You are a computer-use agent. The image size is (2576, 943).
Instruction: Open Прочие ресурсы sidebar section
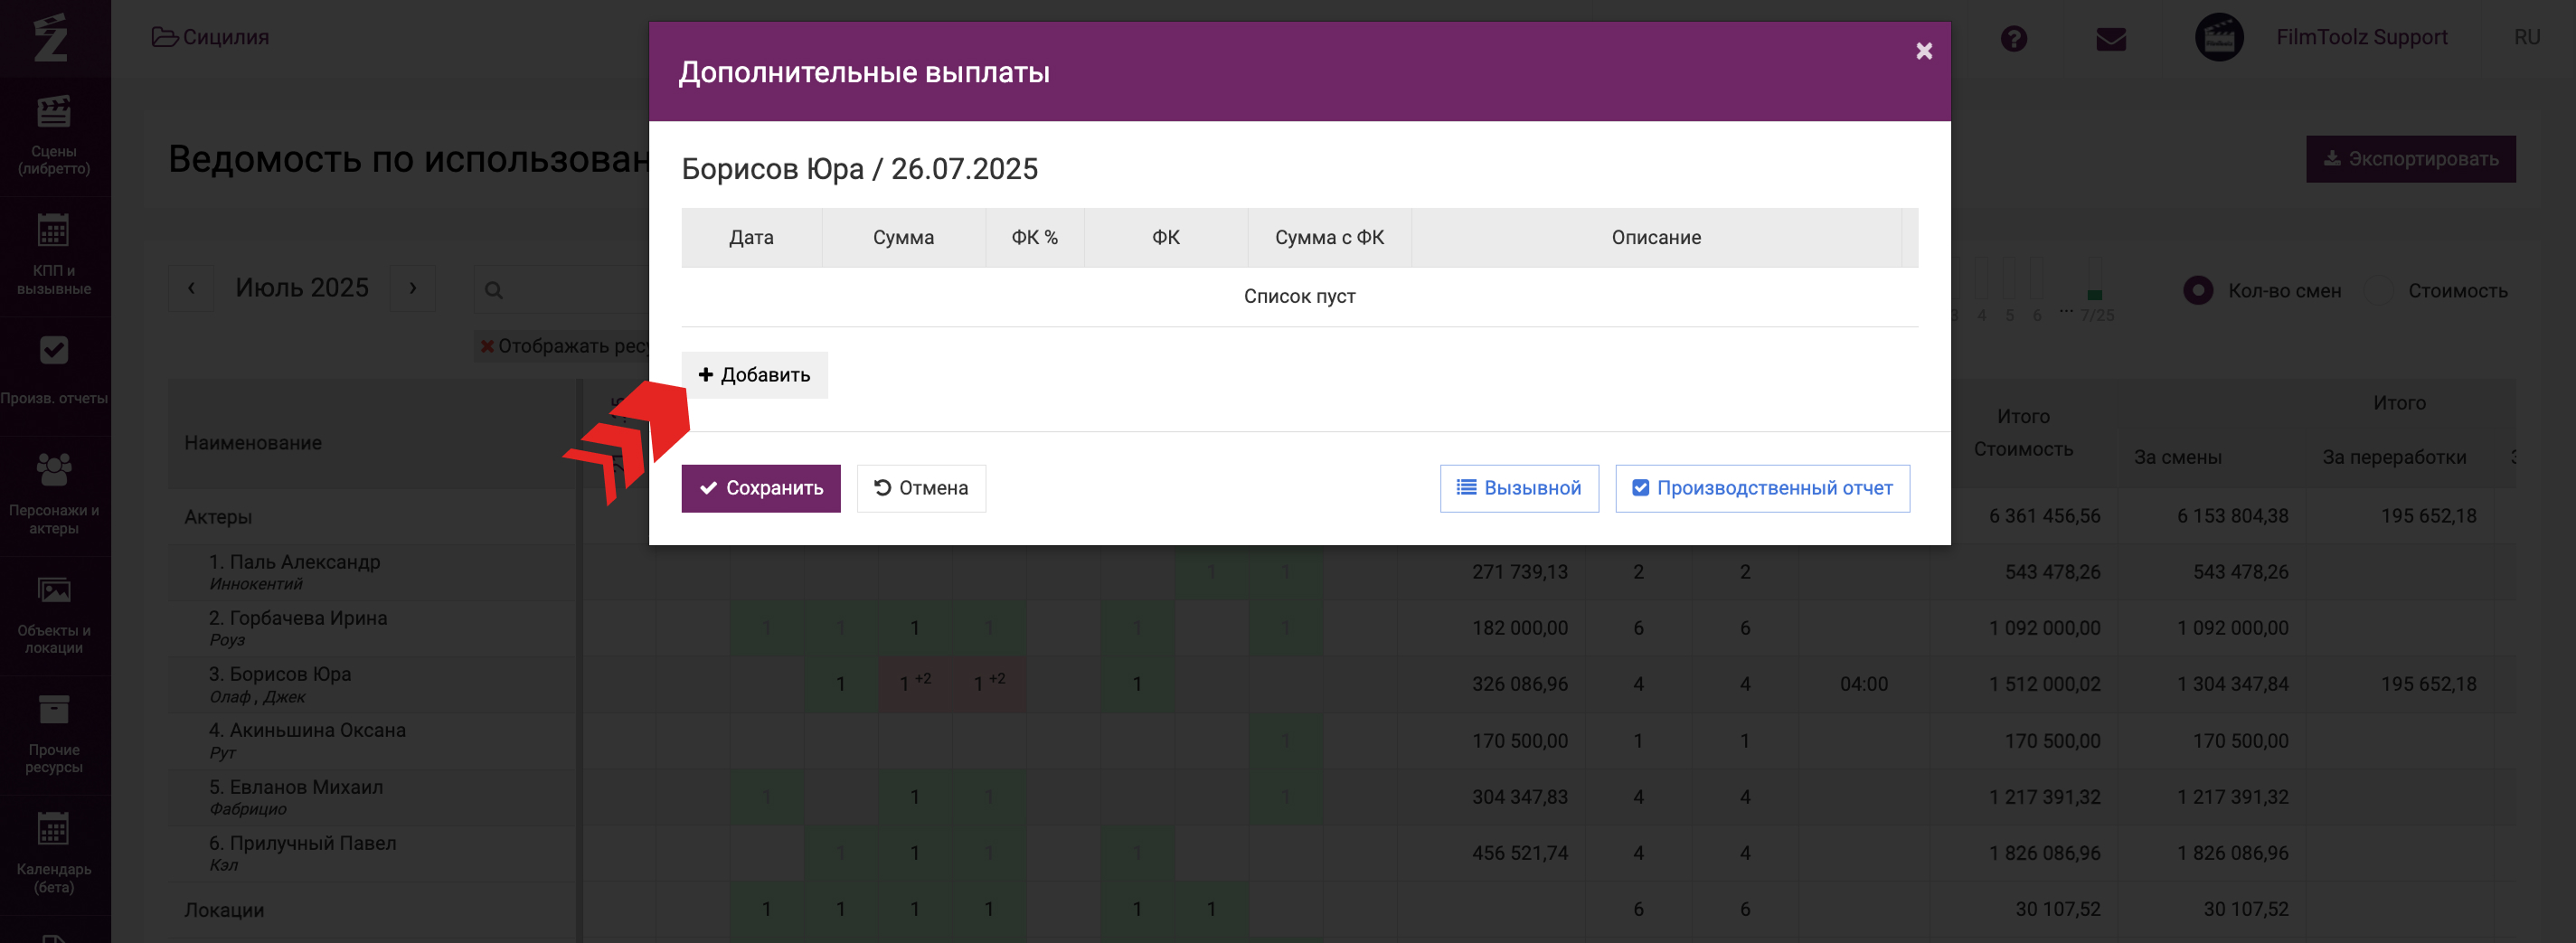point(54,734)
